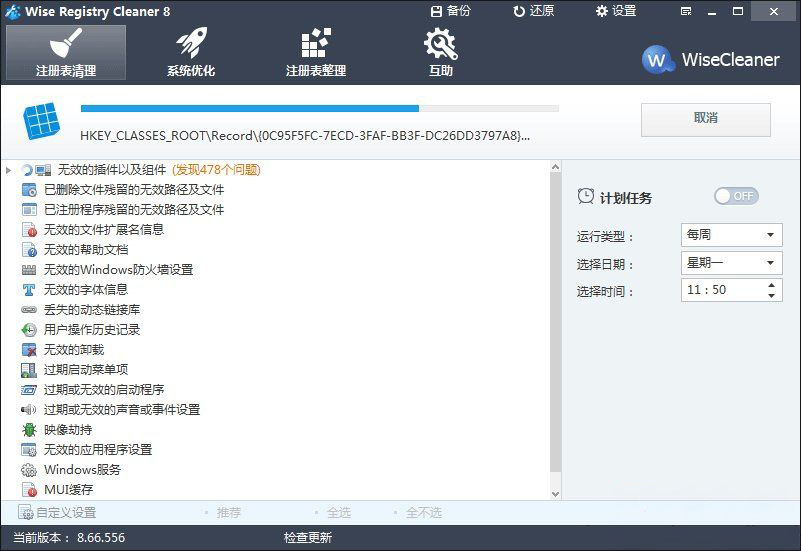Click 检查更新 in status bar
Viewport: 801px width, 551px height.
(x=308, y=538)
